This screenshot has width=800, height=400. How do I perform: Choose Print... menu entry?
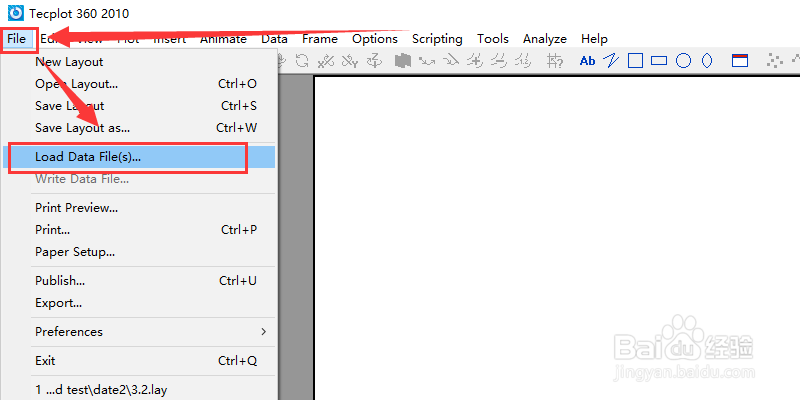[139, 230]
